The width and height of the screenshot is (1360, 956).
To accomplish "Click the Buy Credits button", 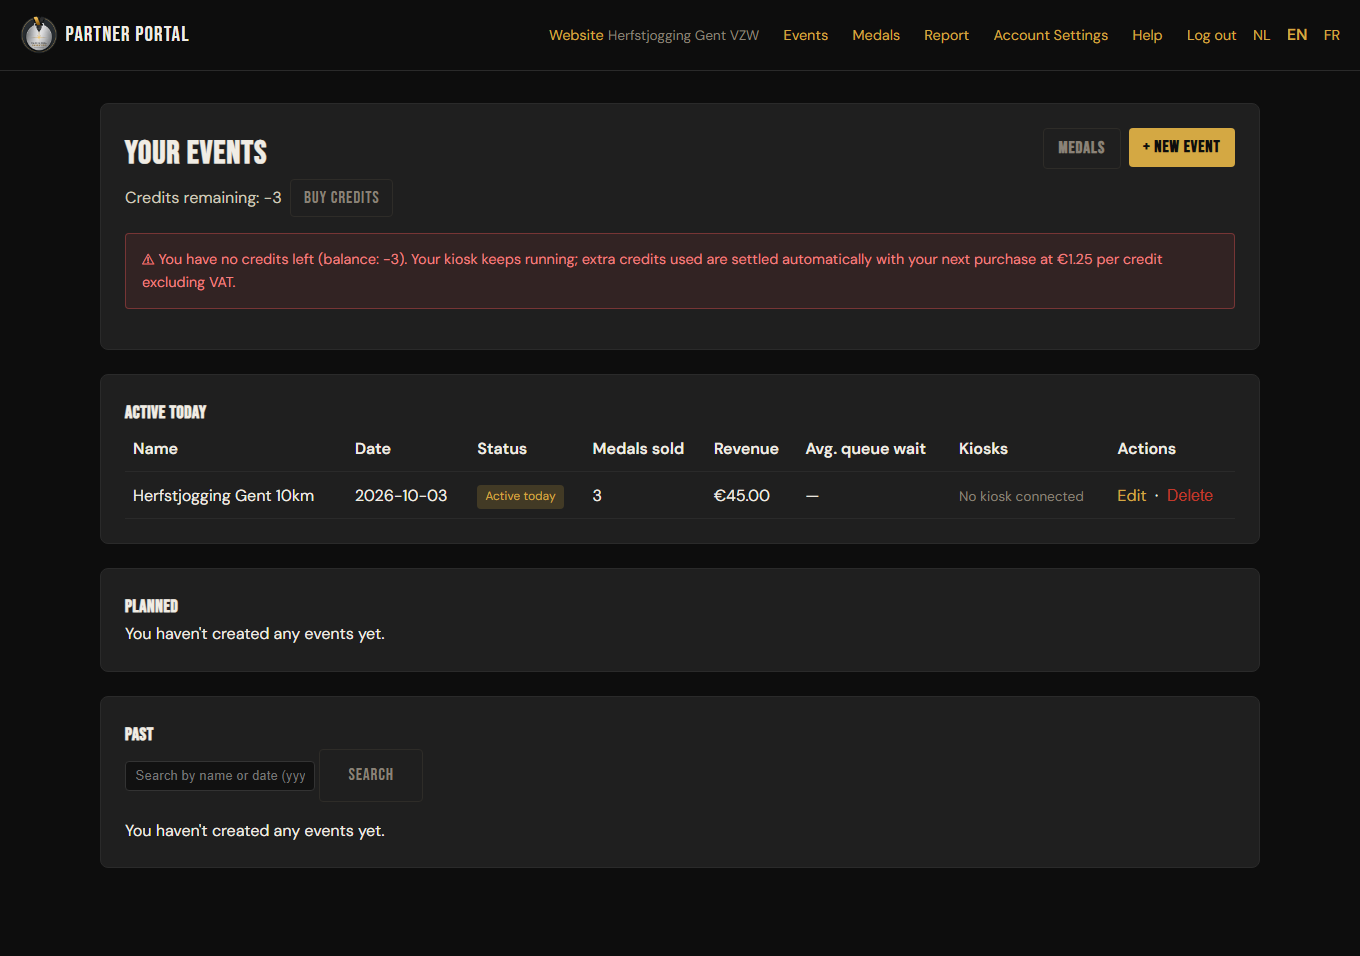I will pyautogui.click(x=341, y=198).
